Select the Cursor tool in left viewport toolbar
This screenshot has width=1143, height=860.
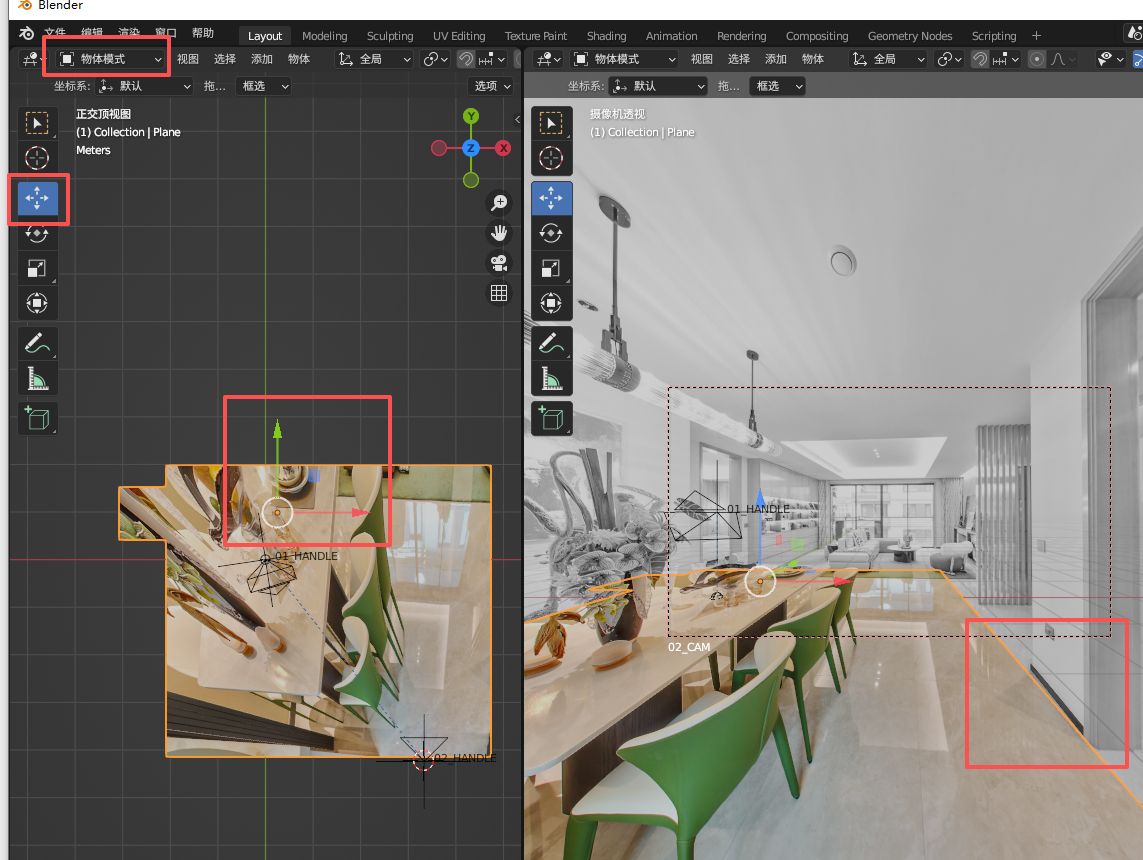pos(37,158)
